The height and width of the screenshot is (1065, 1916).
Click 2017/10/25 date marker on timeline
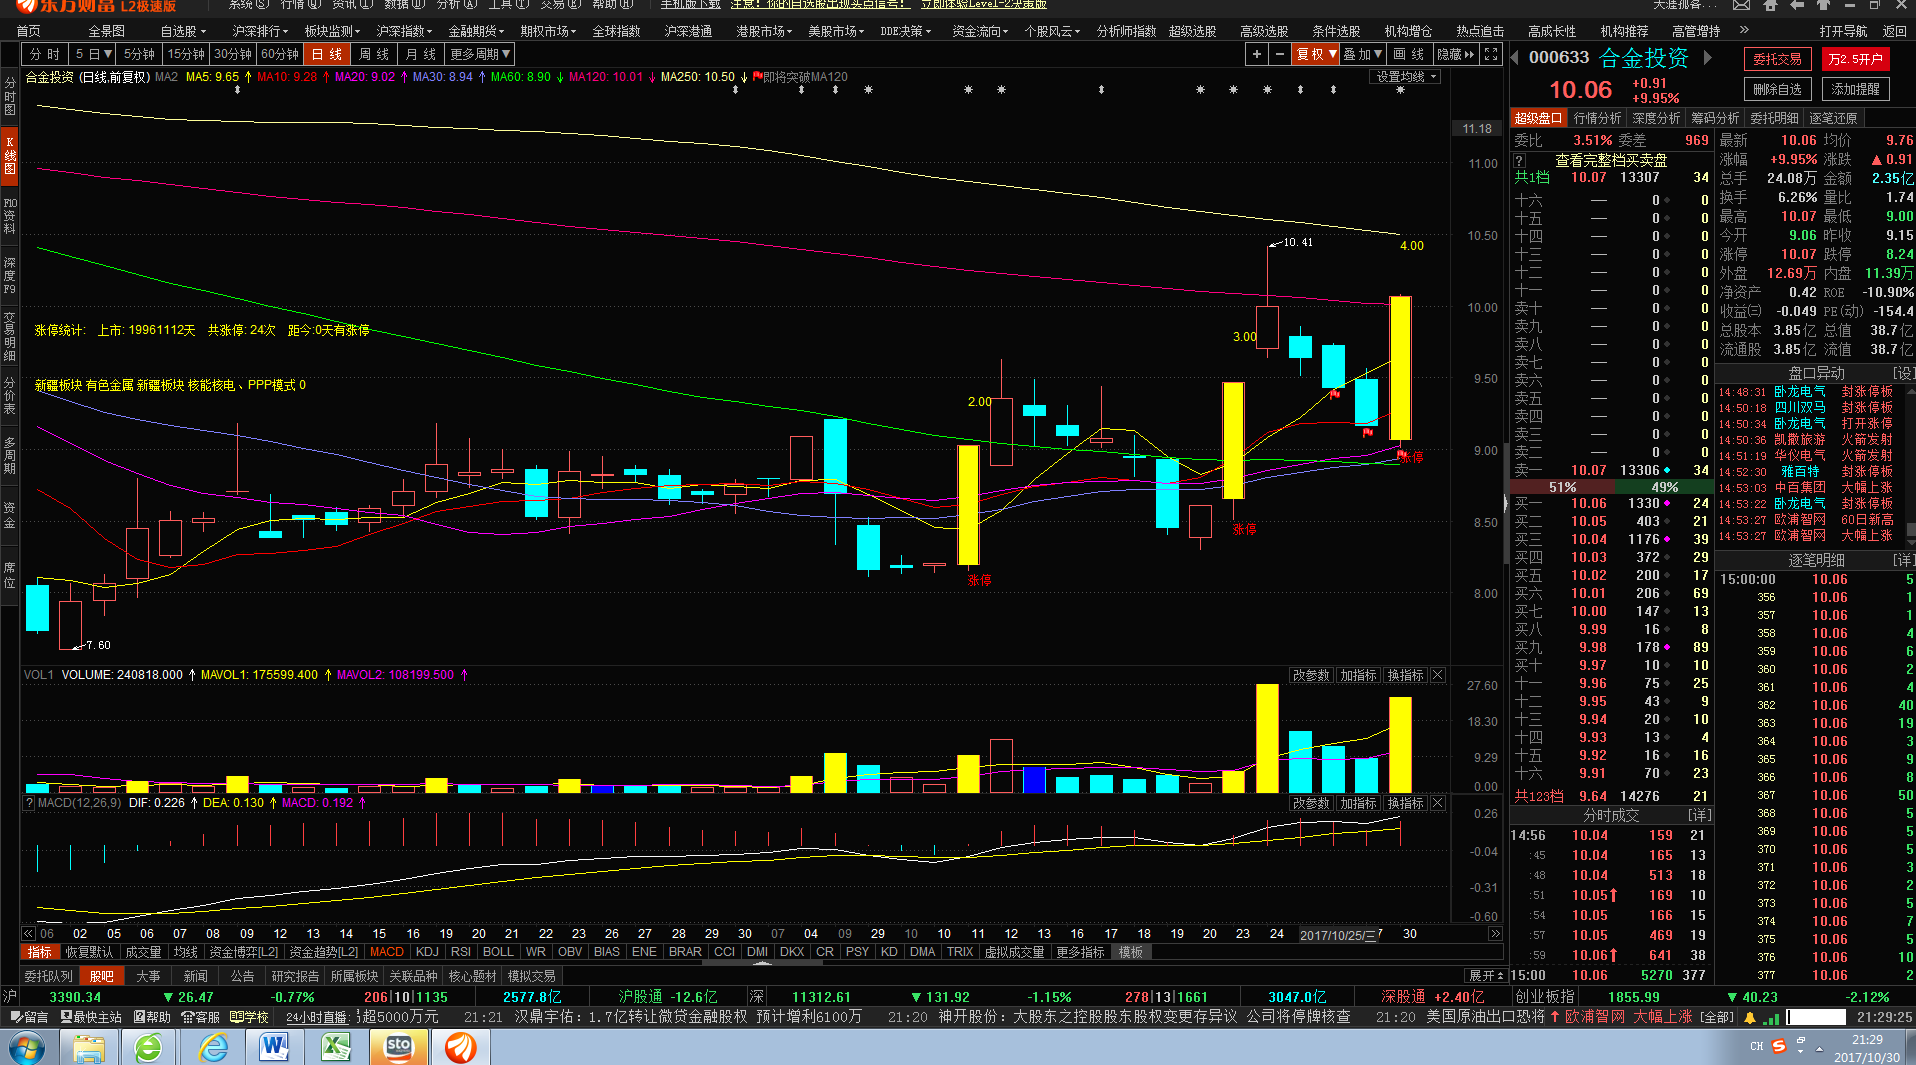pos(1338,935)
